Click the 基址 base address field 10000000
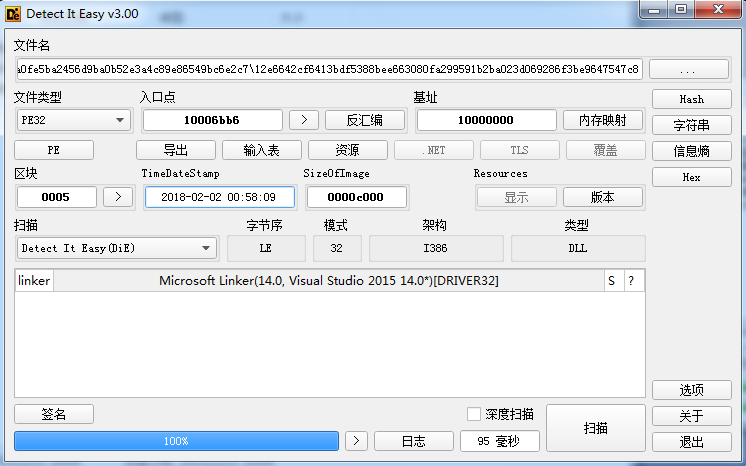This screenshot has width=746, height=466. (x=486, y=120)
